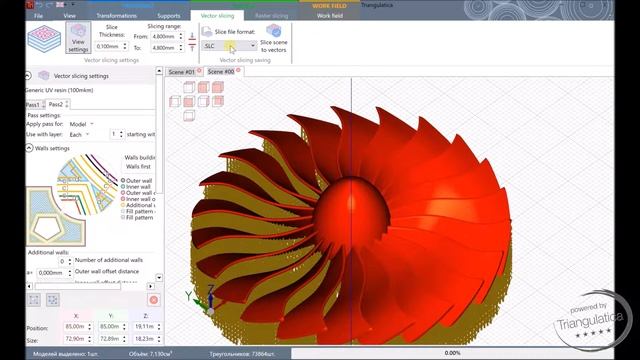640x360 pixels.
Task: Close the Scene #01 tab
Action: (x=200, y=71)
